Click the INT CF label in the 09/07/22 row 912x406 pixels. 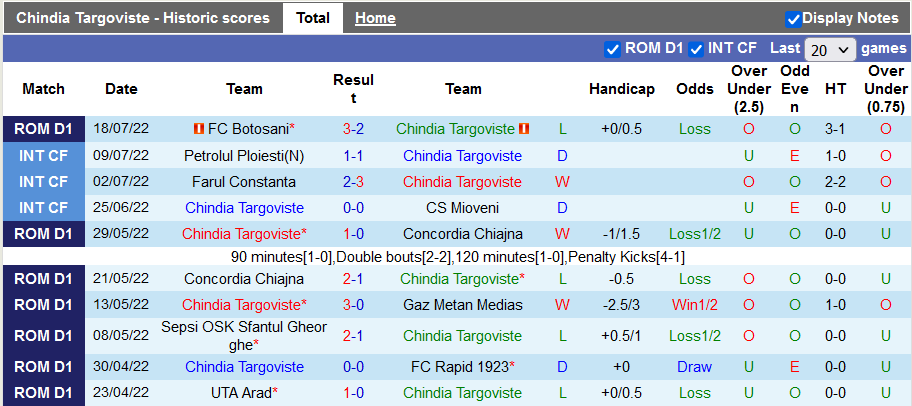pos(44,156)
